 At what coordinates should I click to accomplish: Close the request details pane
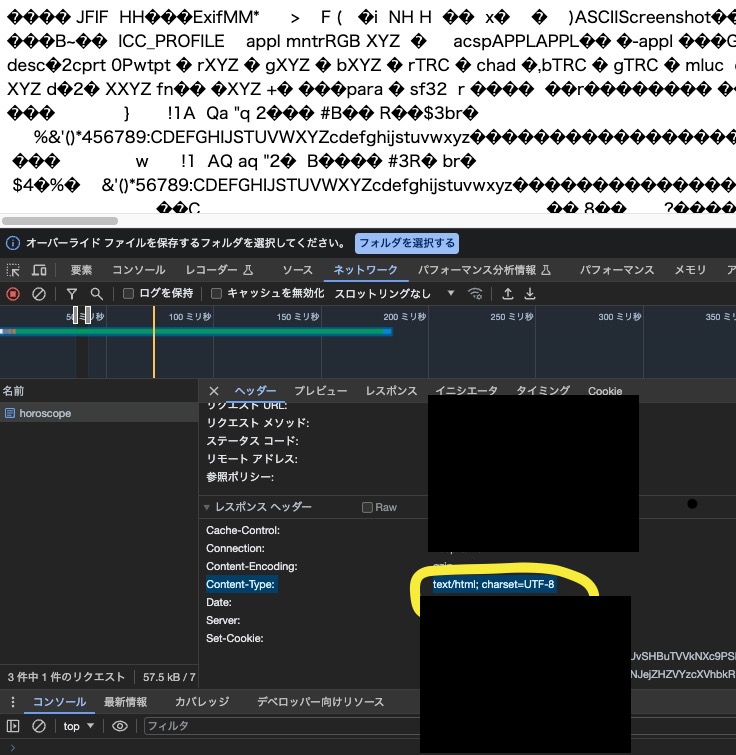point(214,391)
